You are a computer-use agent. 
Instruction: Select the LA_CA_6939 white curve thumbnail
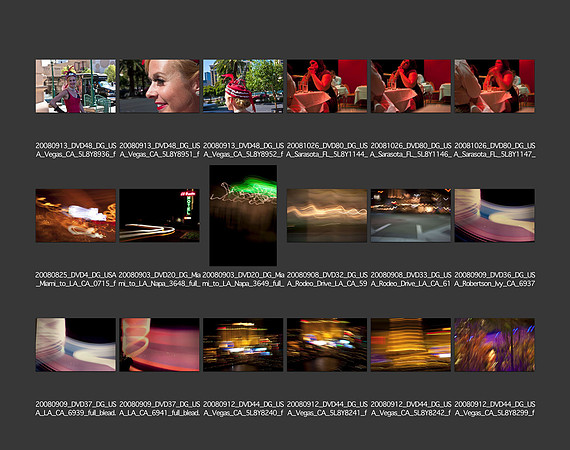point(76,345)
